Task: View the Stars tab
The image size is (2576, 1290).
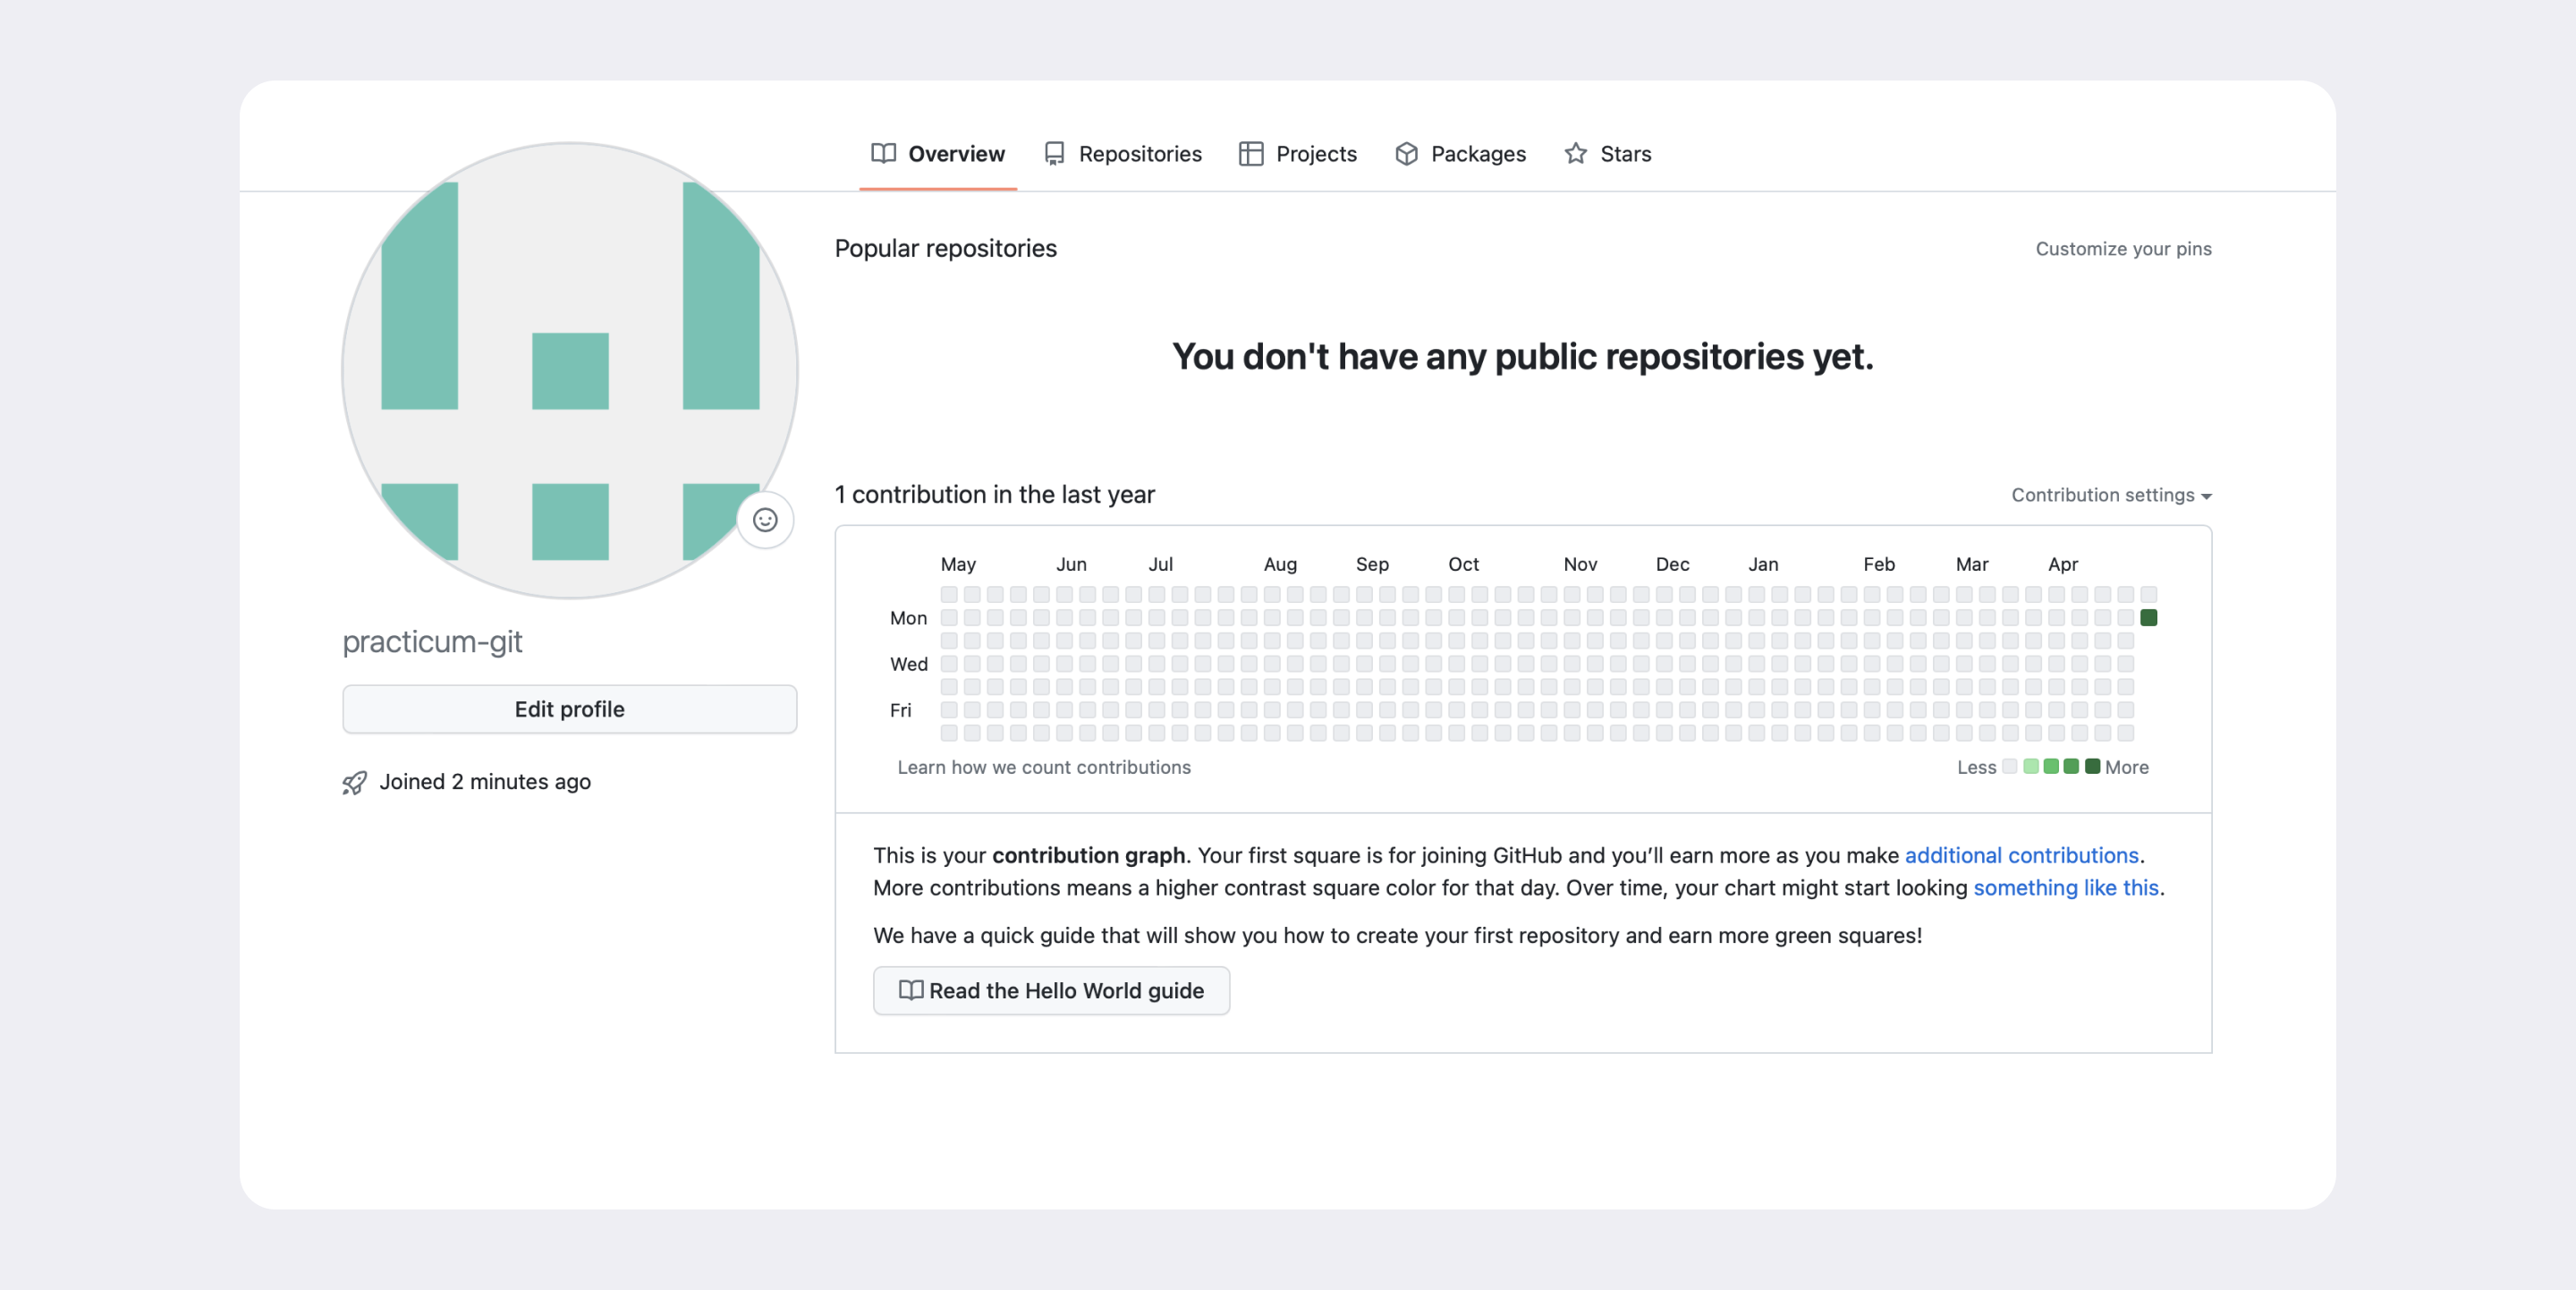Action: [1607, 154]
